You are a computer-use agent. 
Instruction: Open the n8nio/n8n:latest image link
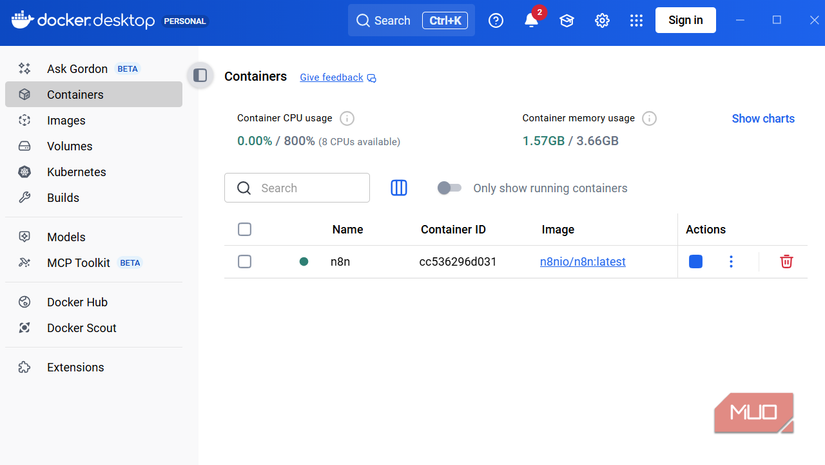tap(582, 261)
